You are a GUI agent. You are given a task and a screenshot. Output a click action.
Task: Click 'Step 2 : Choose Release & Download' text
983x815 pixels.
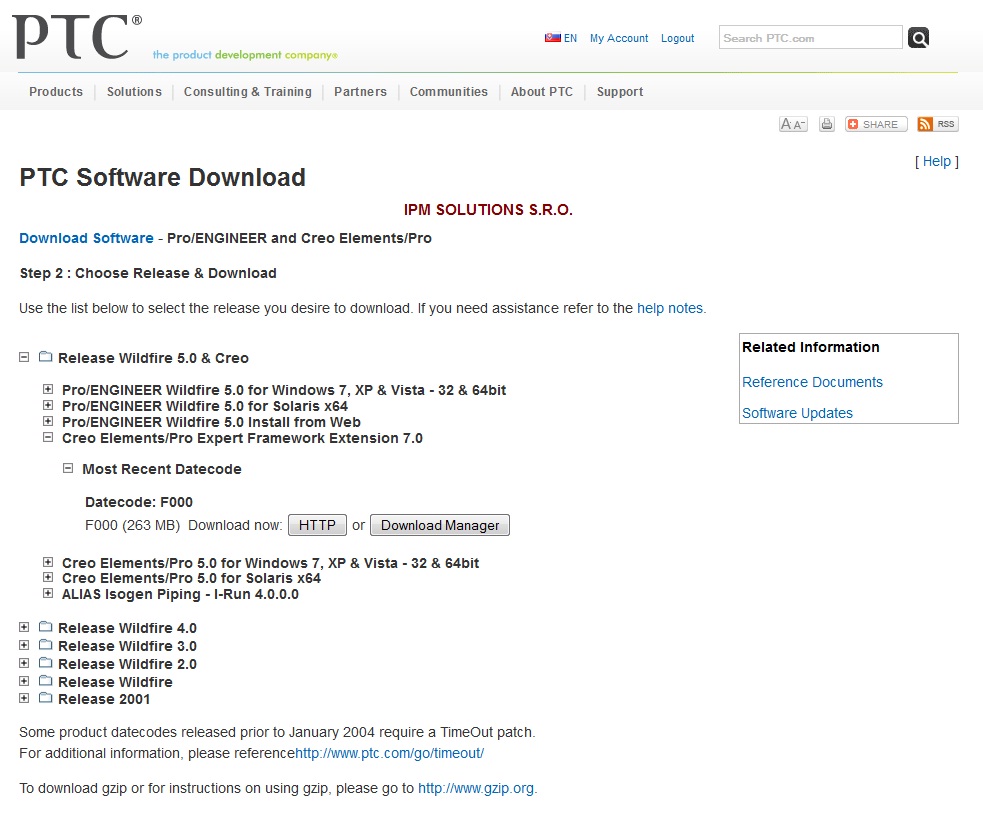pyautogui.click(x=148, y=273)
